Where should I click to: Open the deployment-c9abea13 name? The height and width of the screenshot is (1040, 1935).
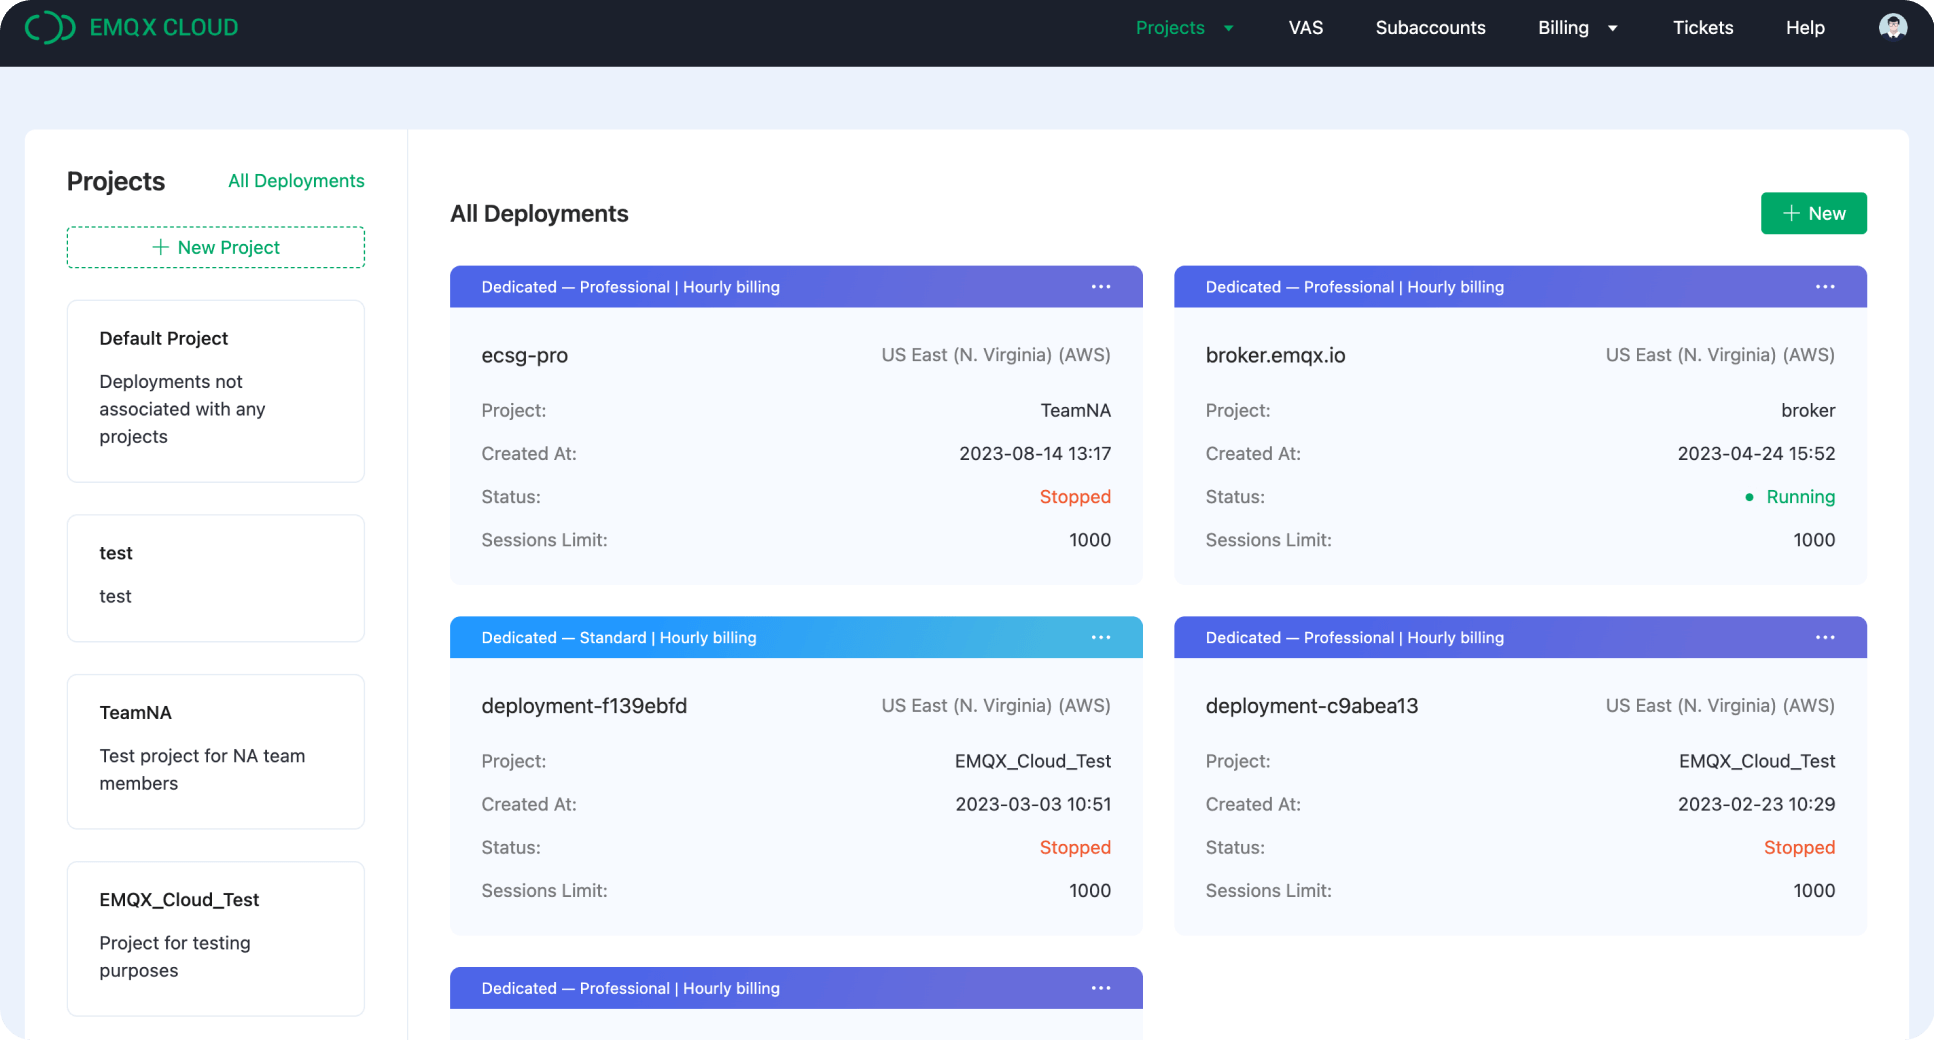pos(1311,706)
